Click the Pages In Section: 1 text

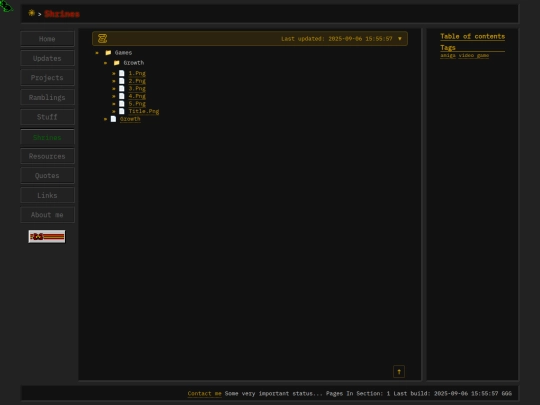click(x=358, y=393)
